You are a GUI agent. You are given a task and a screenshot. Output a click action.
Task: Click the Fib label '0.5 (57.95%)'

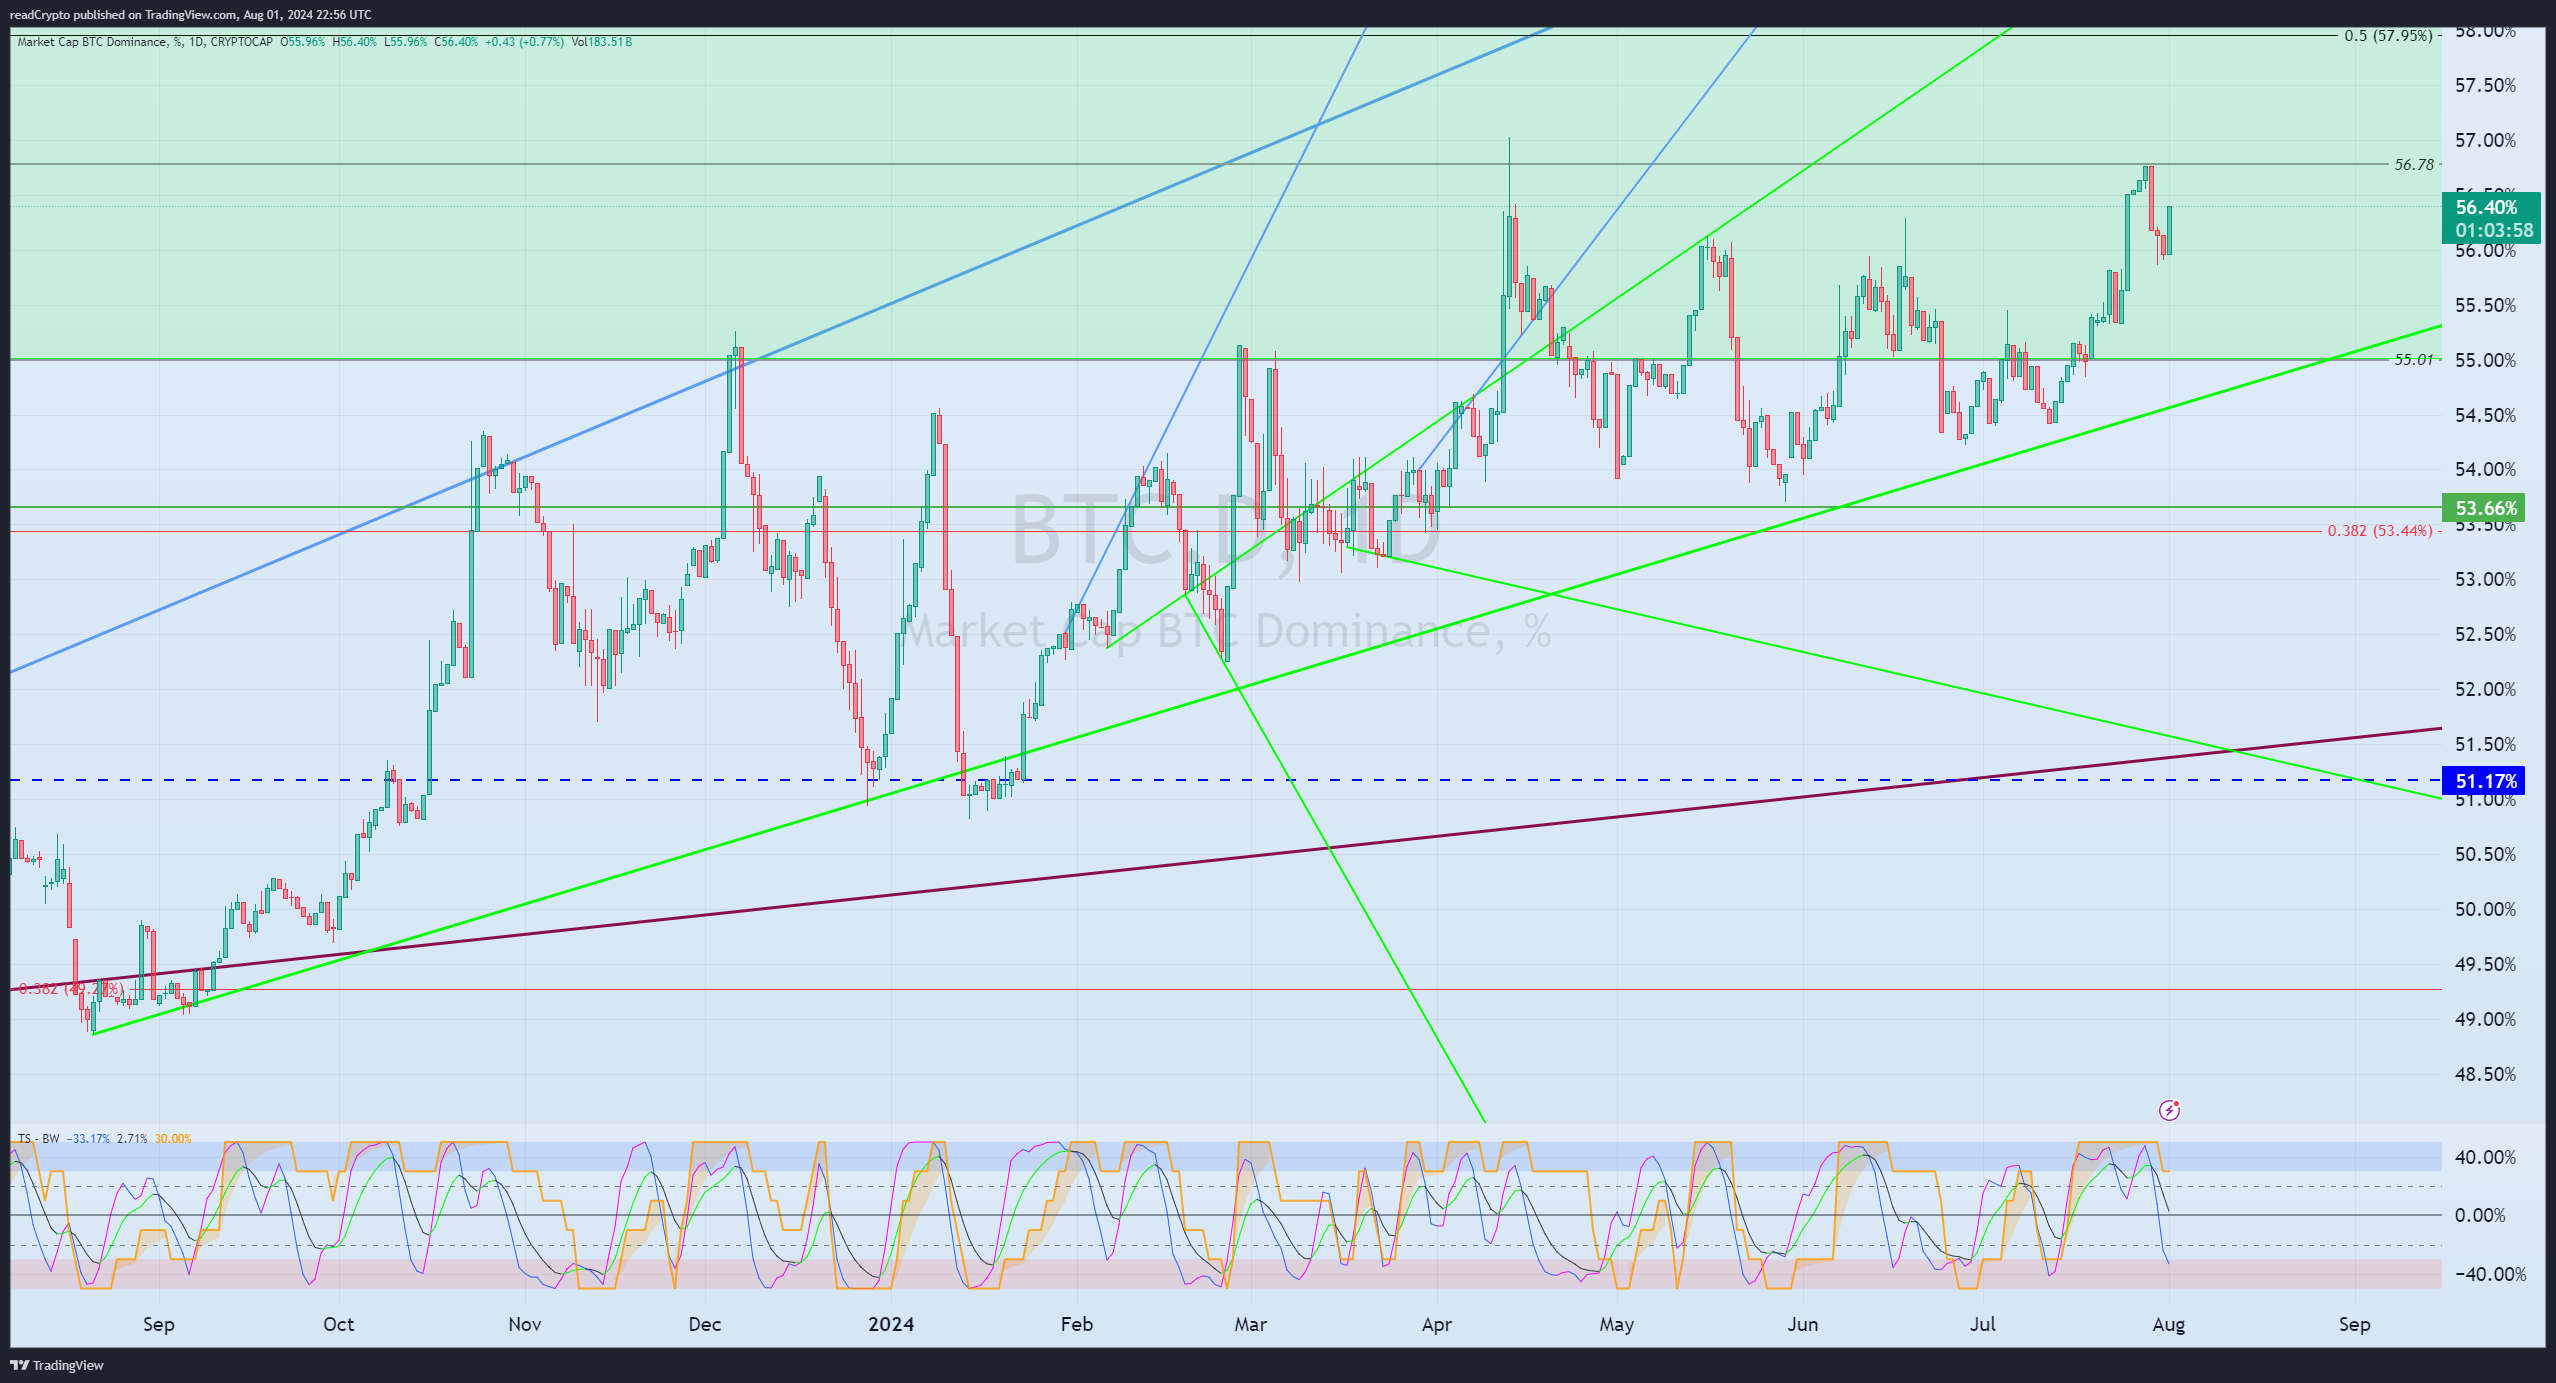click(x=2388, y=35)
